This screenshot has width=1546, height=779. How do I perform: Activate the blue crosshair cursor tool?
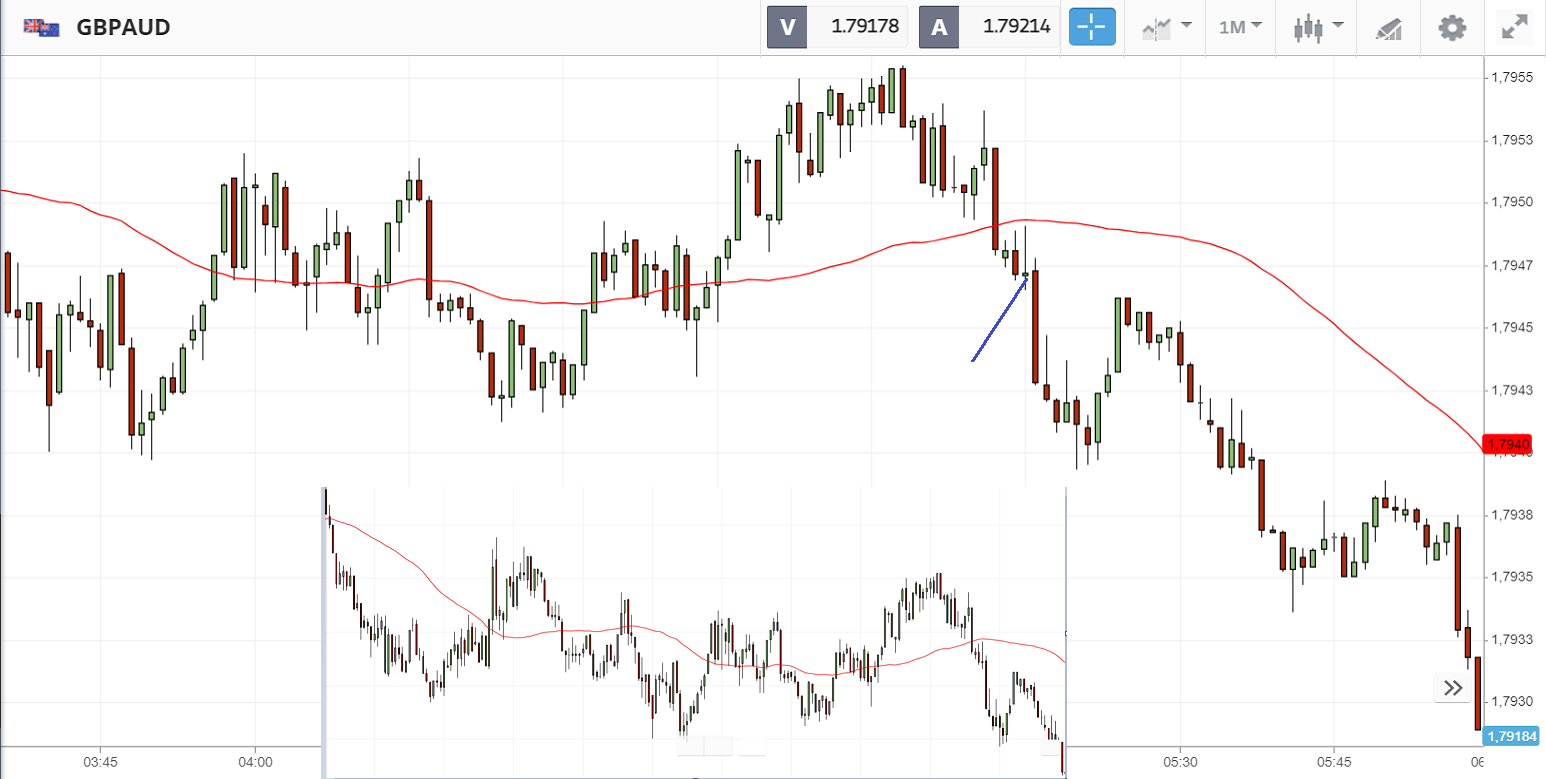pos(1092,27)
